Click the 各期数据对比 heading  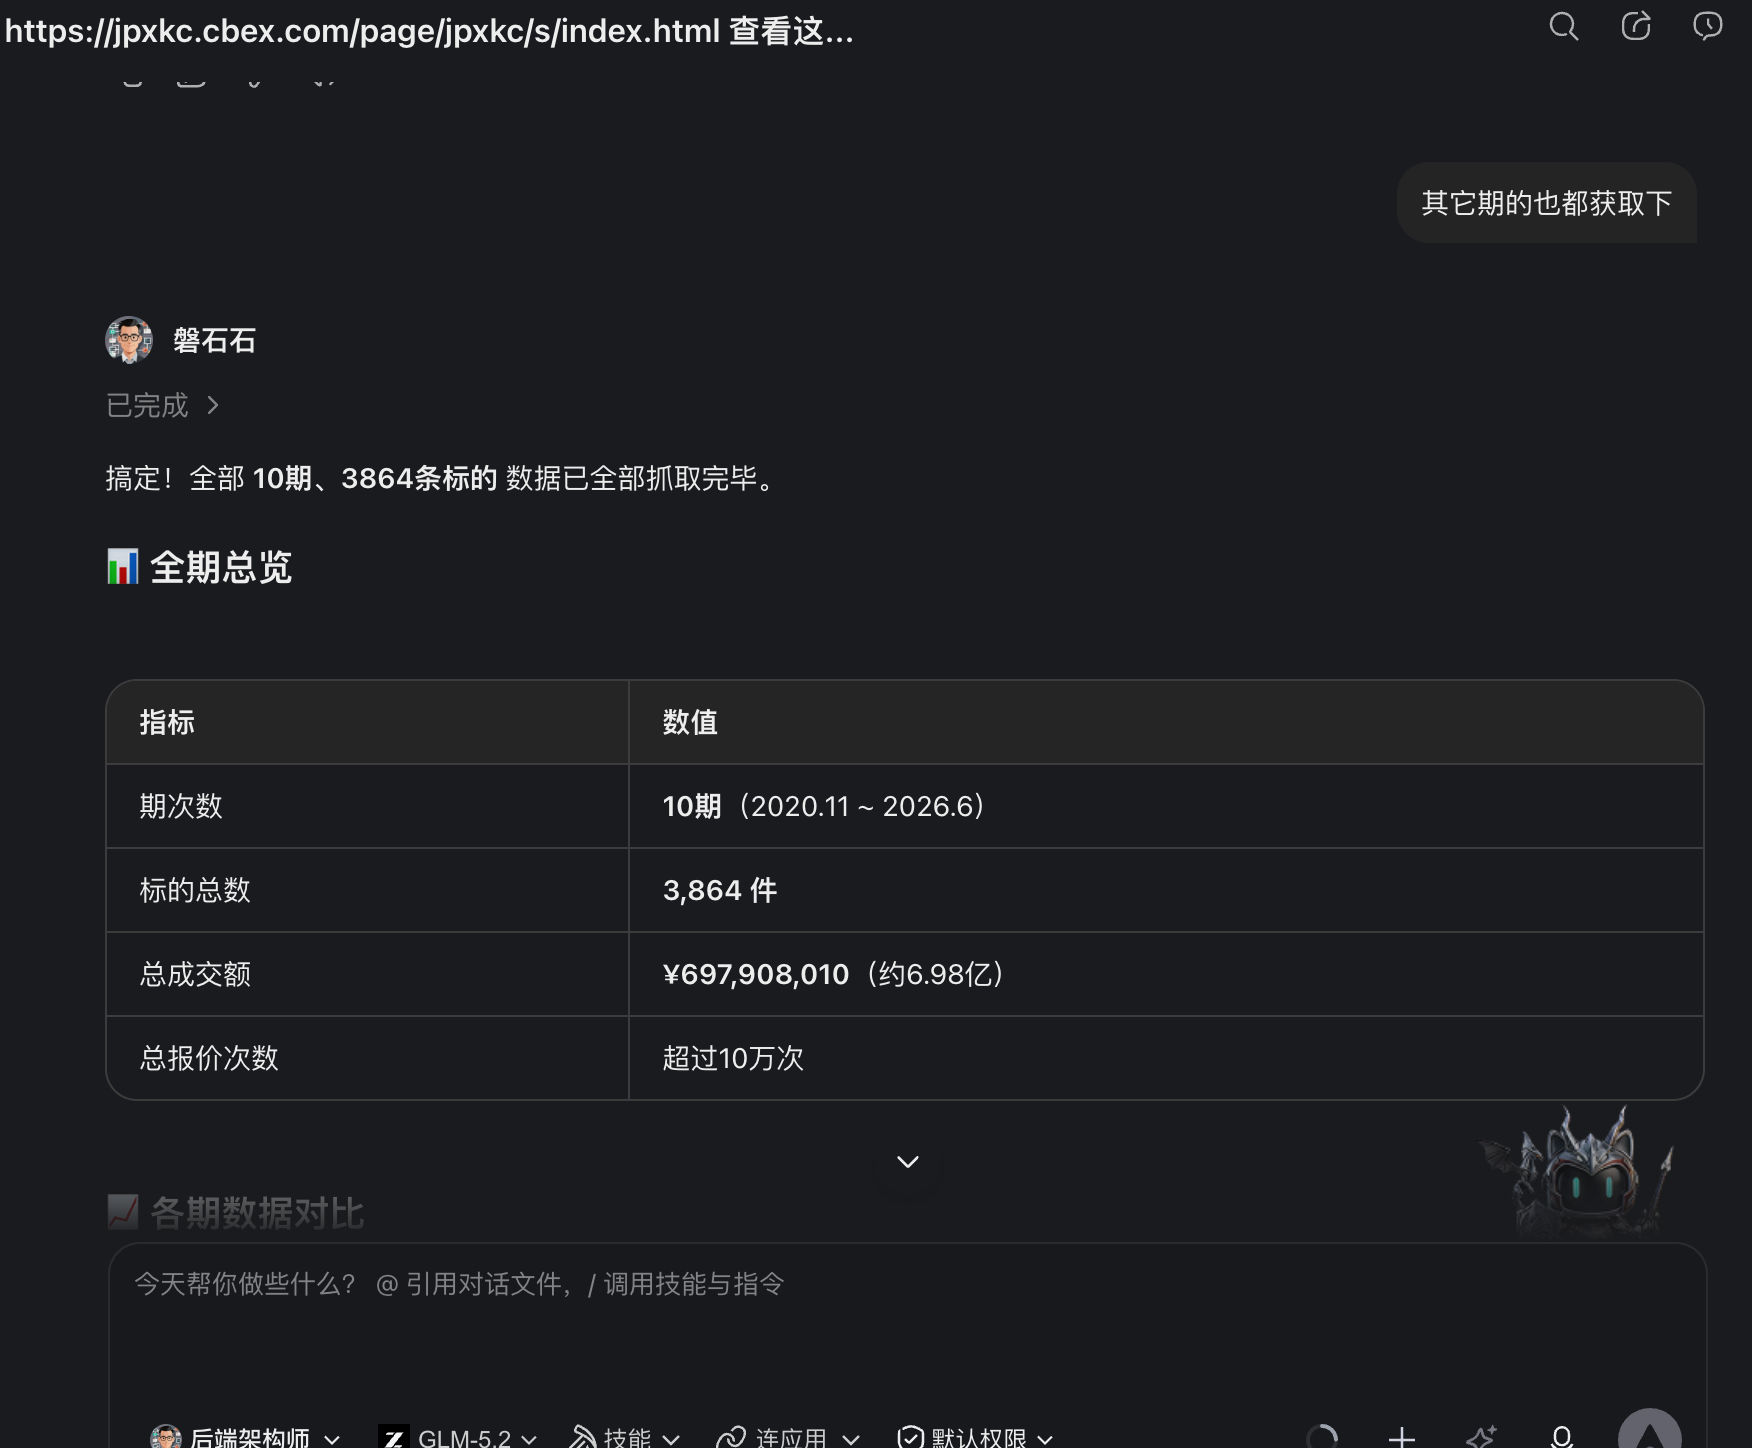click(x=257, y=1213)
